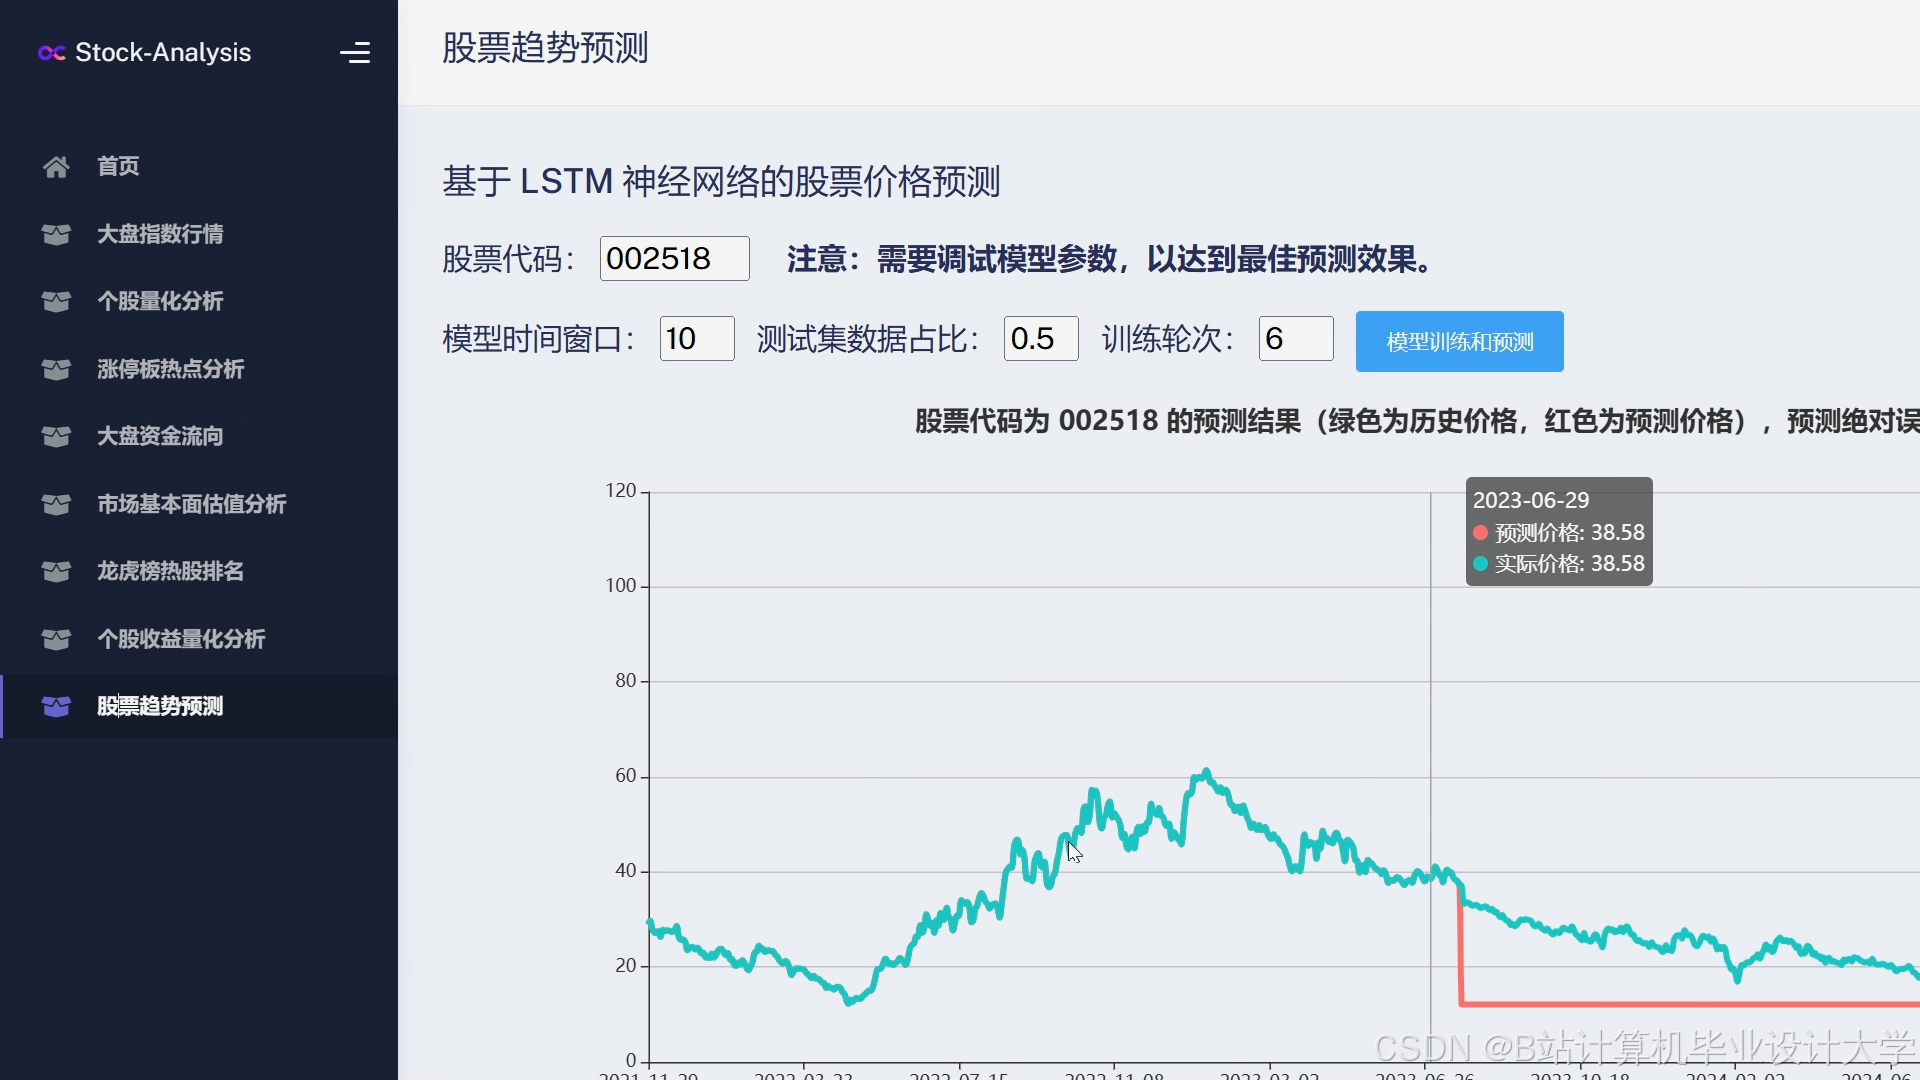
Task: Click the box icon next to 涨停板热点分析
Action: 56,369
